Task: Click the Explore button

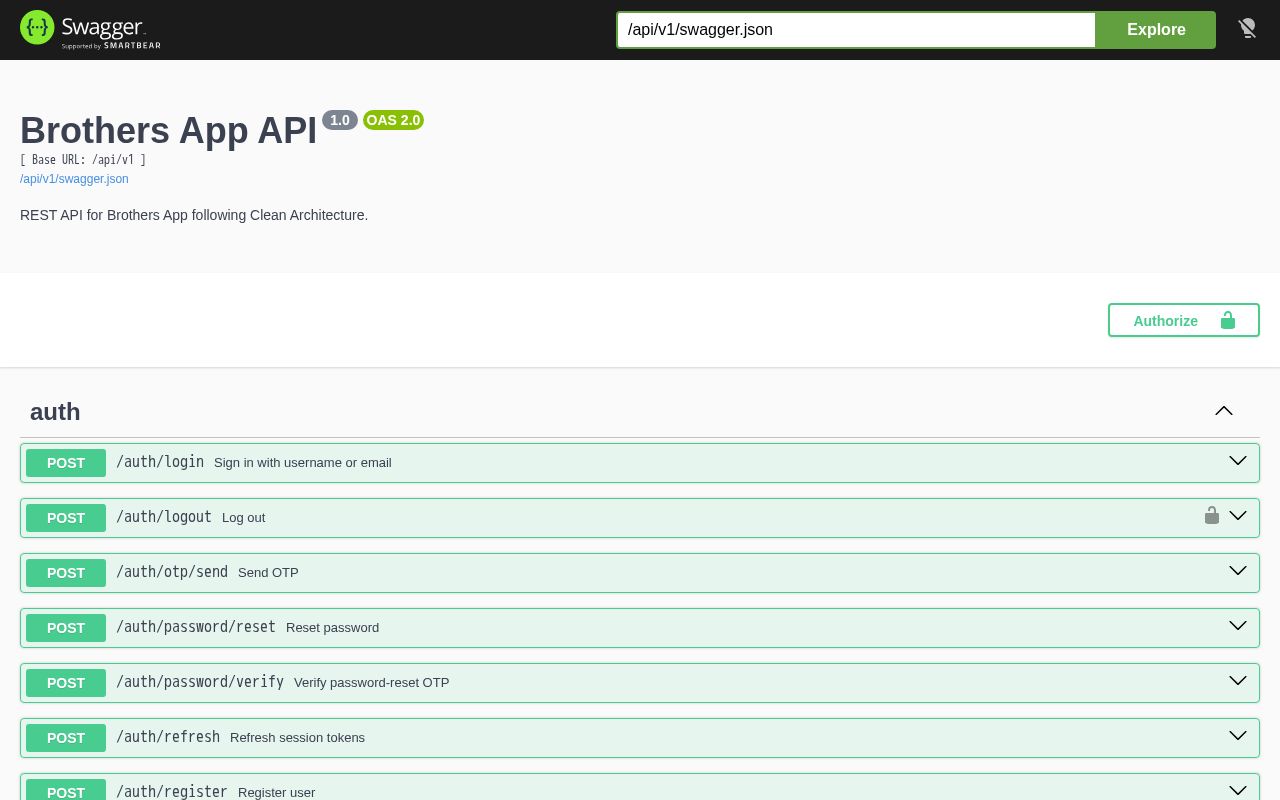Action: [x=1156, y=30]
